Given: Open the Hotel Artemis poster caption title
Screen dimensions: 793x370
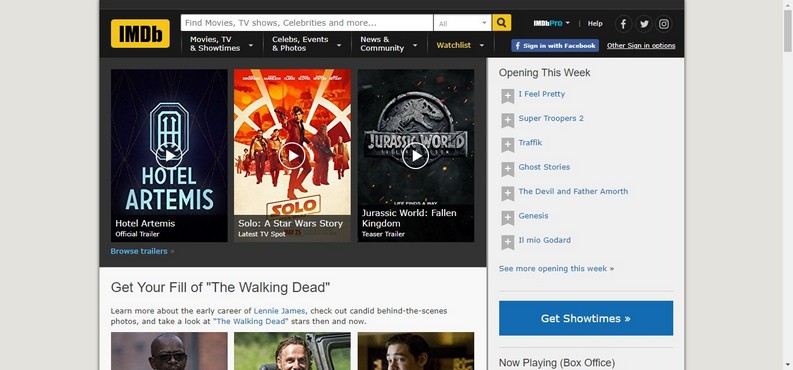Looking at the screenshot, I should click(x=145, y=223).
